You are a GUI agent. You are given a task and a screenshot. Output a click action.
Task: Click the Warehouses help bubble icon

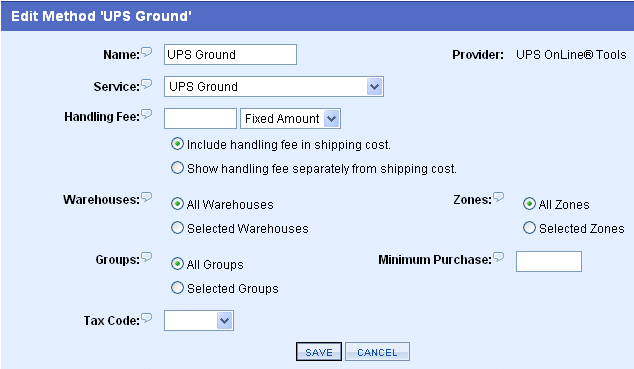coord(146,197)
